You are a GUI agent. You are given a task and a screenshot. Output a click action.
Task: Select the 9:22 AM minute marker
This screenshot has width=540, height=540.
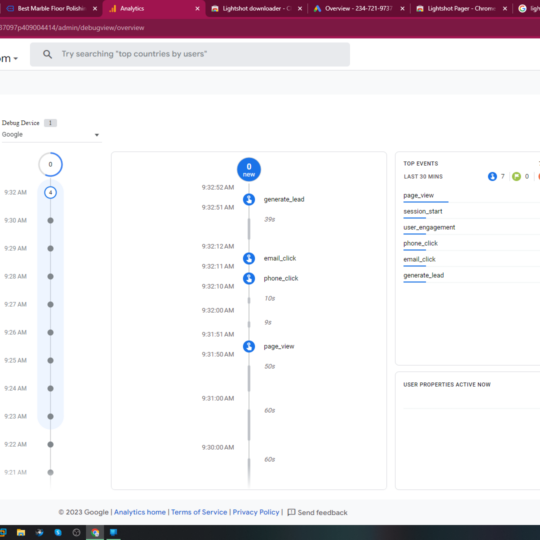(50, 444)
